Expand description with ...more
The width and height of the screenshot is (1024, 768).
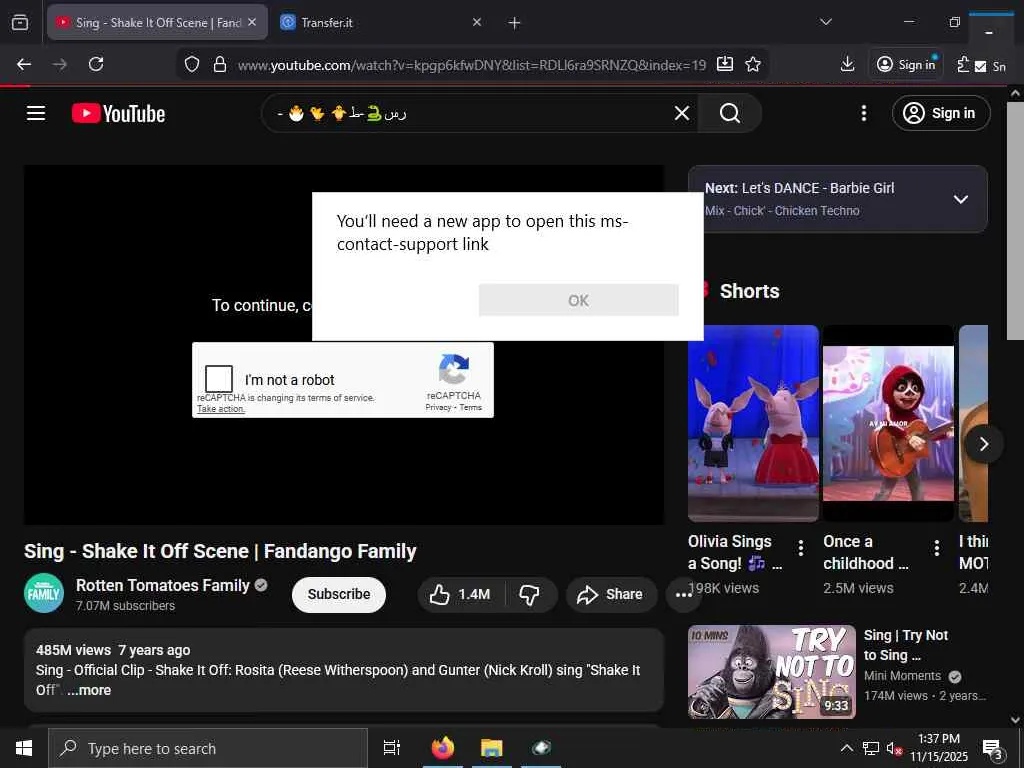point(89,690)
